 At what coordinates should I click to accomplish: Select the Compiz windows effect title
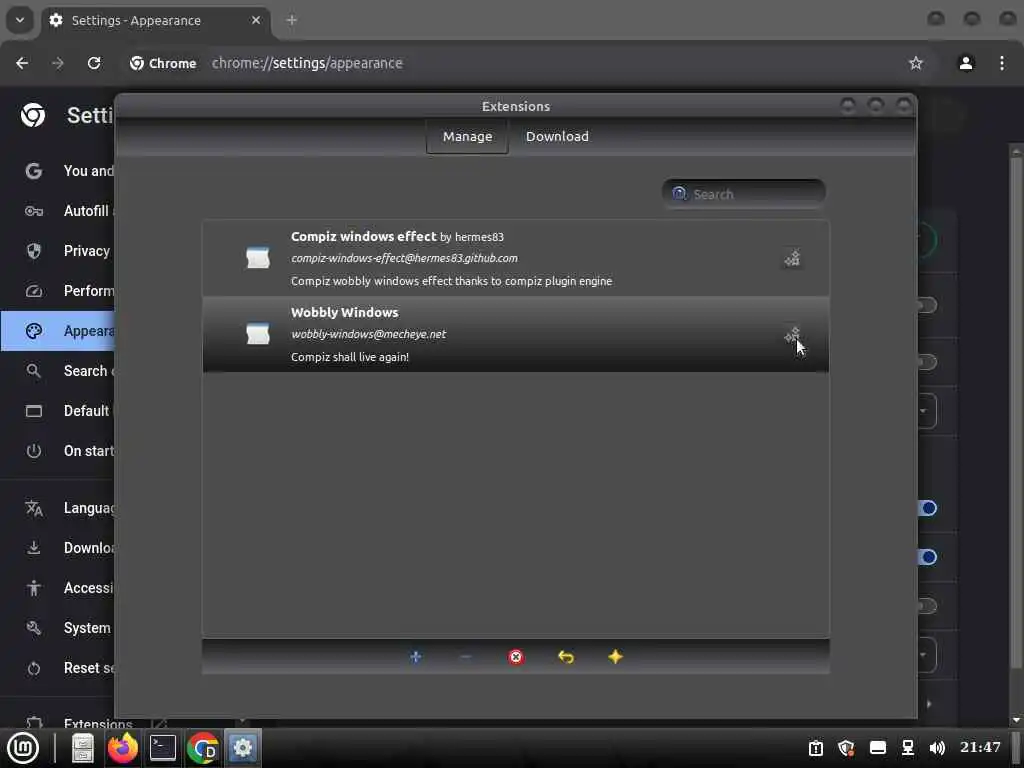[363, 236]
